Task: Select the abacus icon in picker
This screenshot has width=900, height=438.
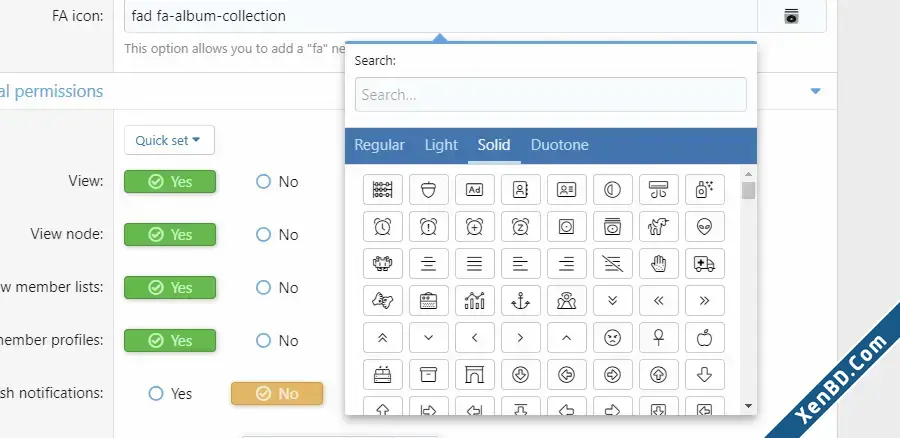Action: (383, 189)
